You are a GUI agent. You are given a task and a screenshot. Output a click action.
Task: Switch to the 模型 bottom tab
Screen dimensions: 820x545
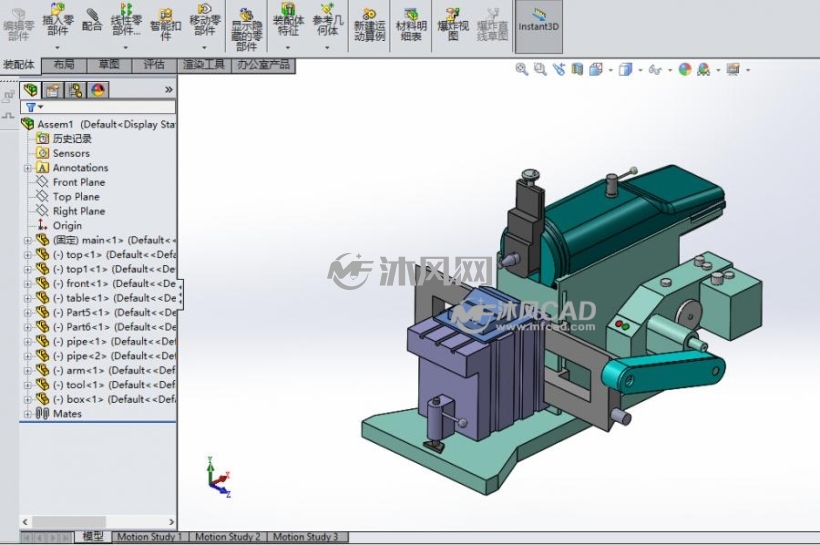click(x=93, y=536)
